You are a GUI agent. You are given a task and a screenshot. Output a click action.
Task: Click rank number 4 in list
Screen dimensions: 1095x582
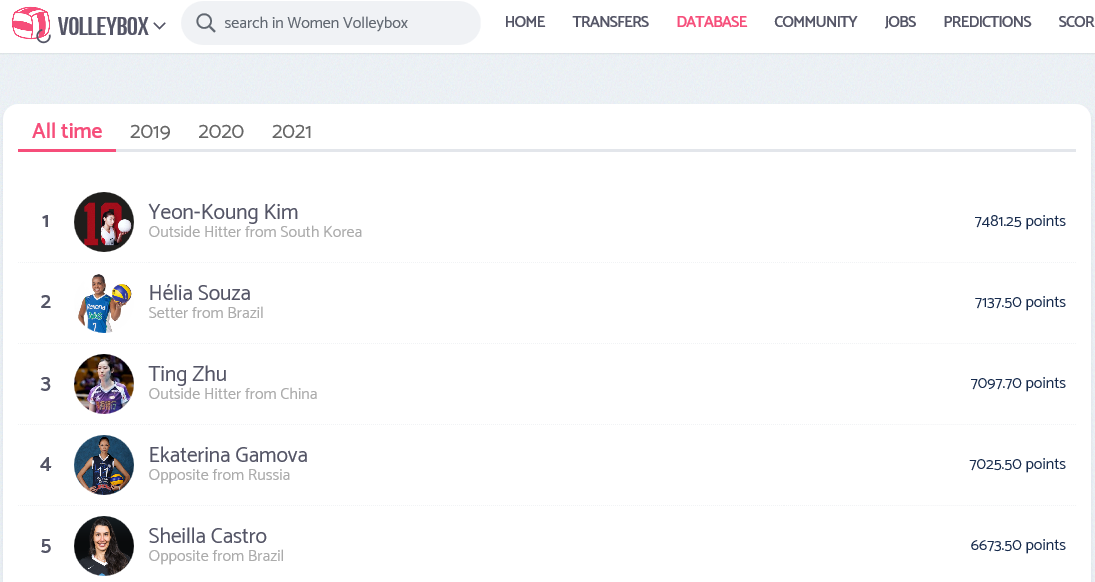45,465
